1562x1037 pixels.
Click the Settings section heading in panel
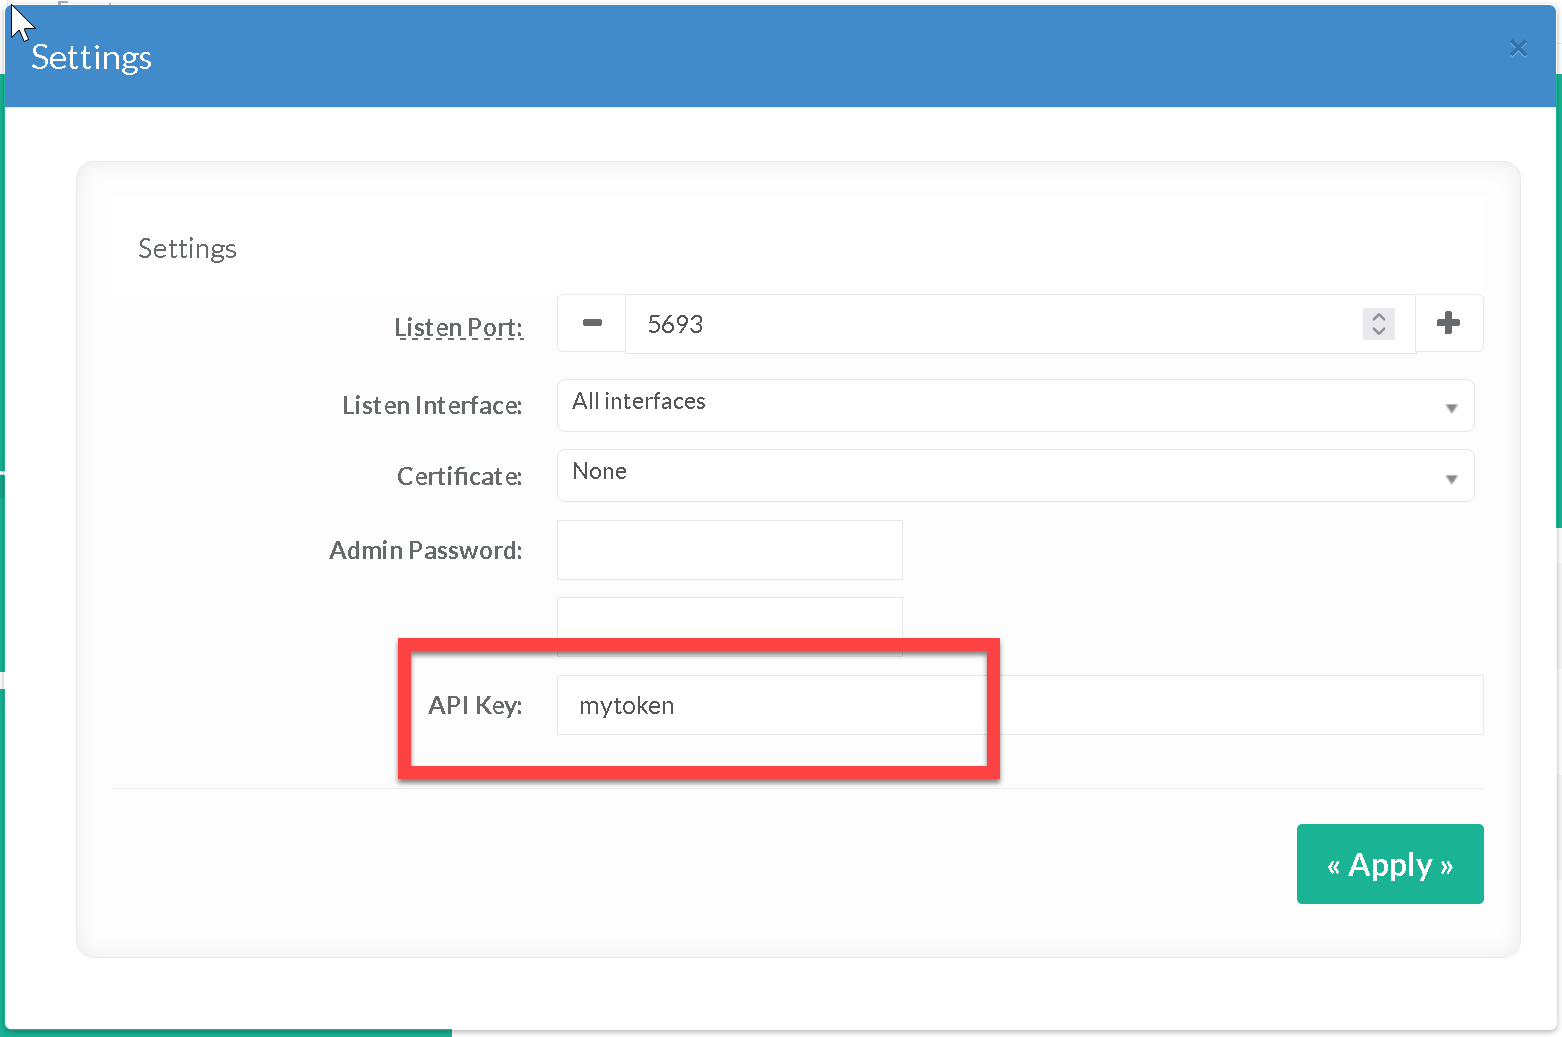[187, 248]
